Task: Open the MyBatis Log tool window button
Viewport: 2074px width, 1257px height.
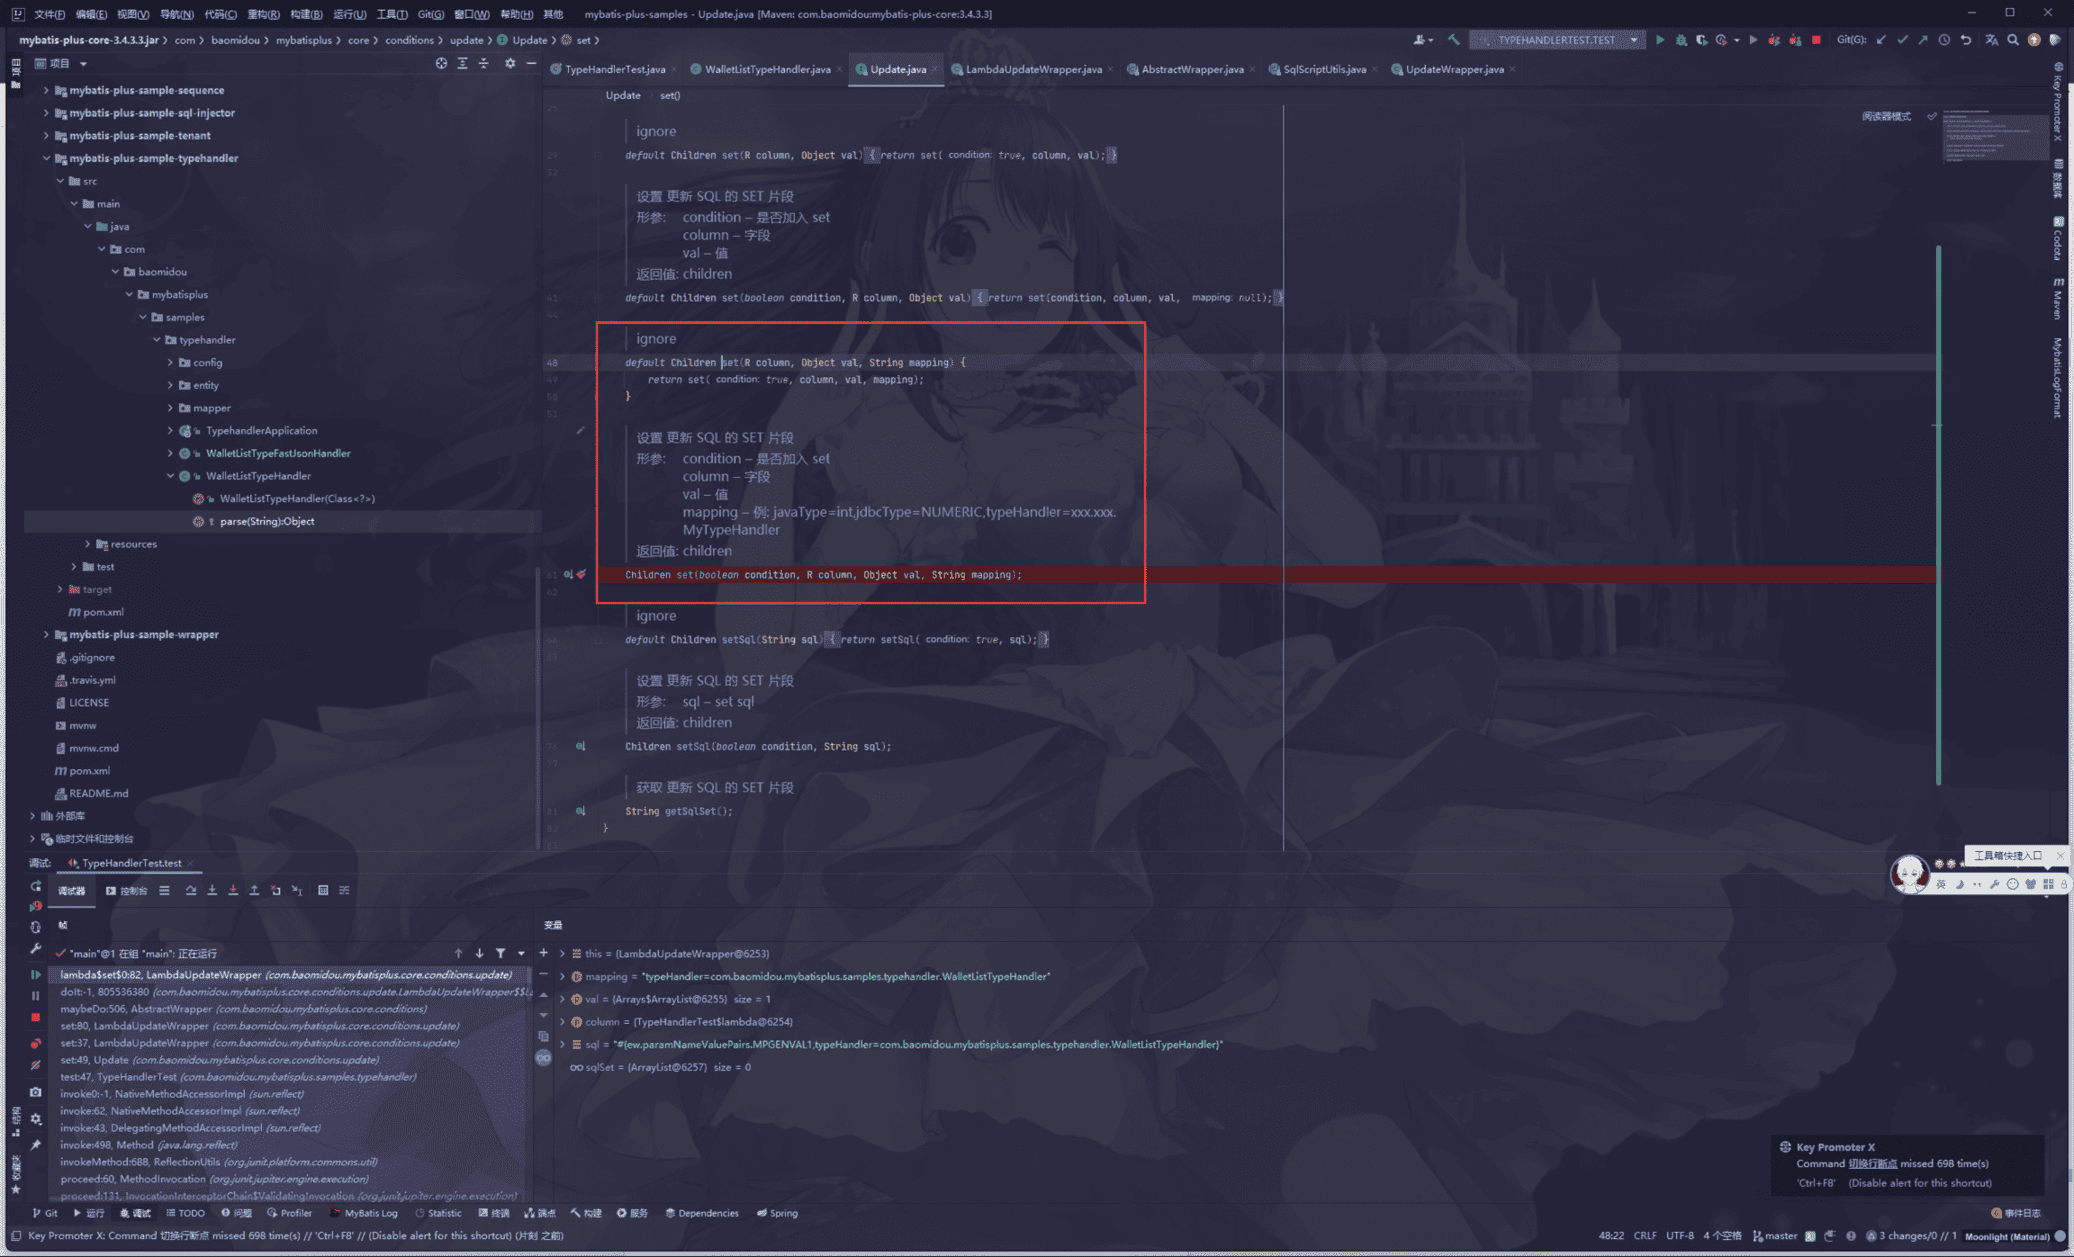Action: click(x=364, y=1213)
